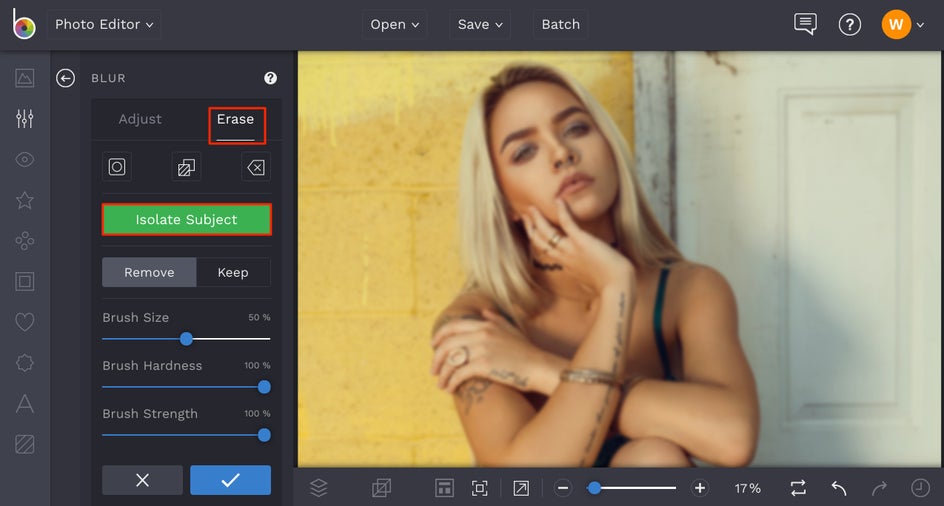
Task: Redo the last action
Action: click(880, 488)
